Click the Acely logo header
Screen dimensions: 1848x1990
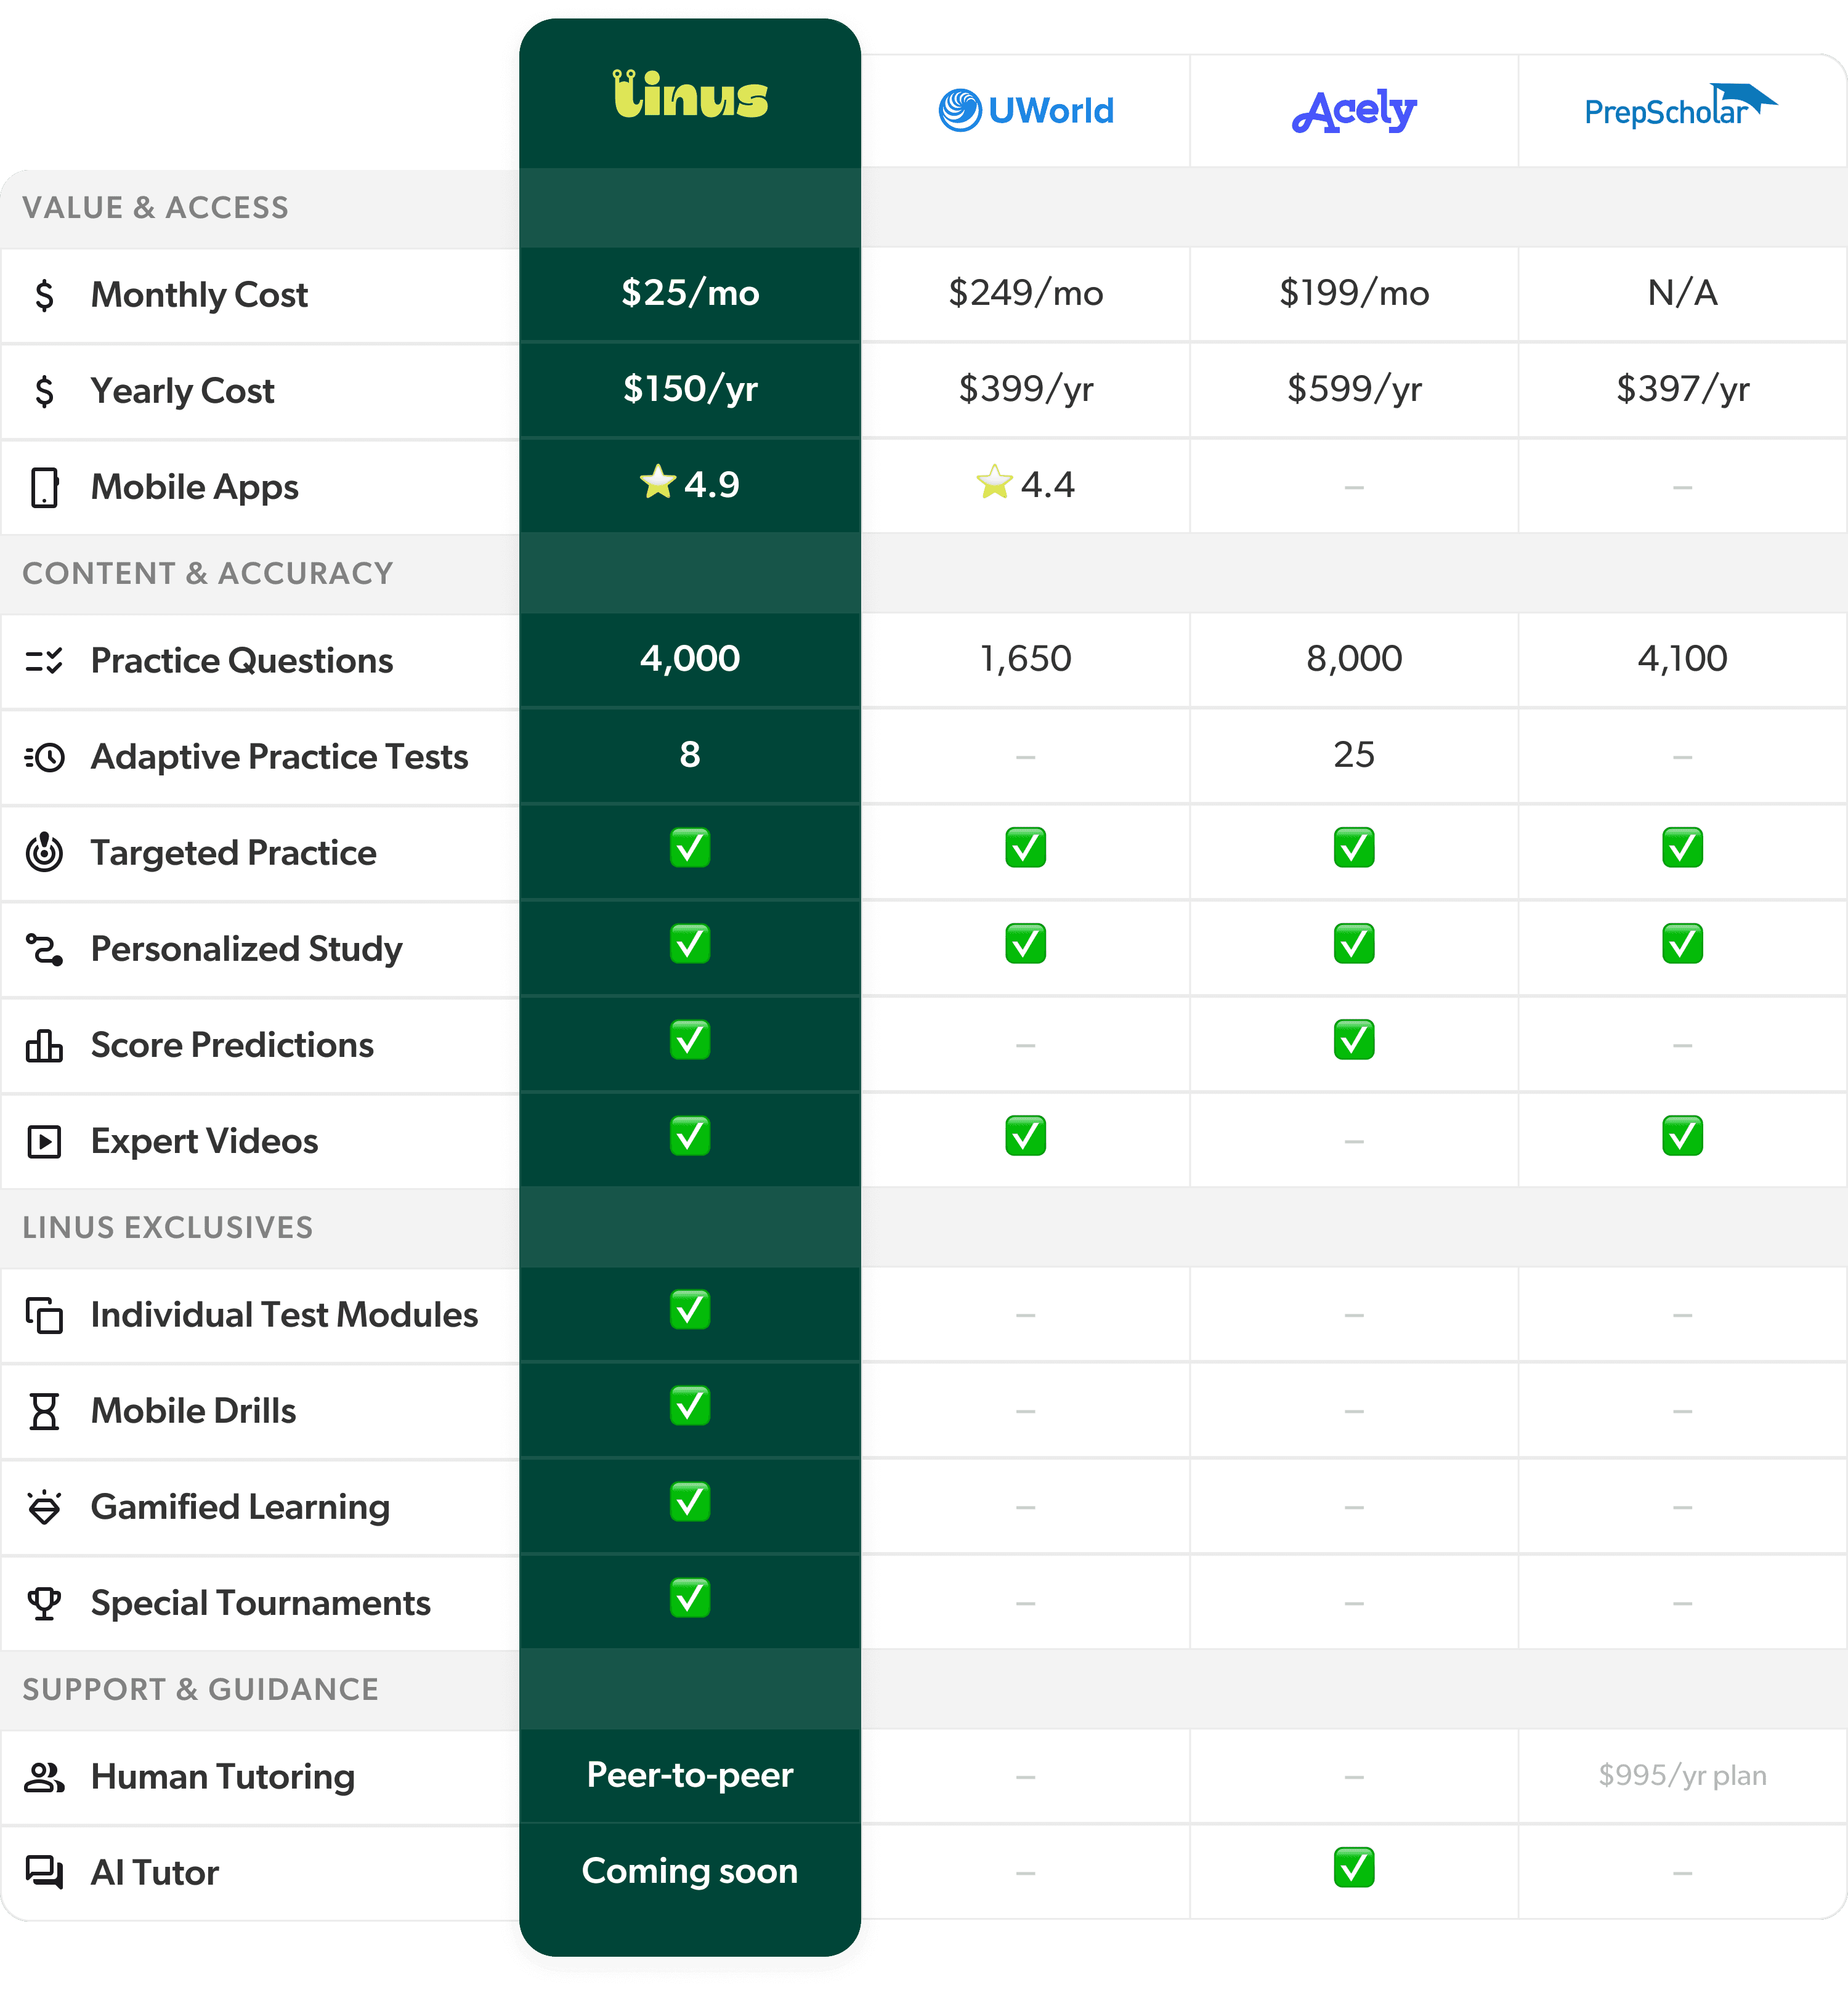pyautogui.click(x=1353, y=110)
